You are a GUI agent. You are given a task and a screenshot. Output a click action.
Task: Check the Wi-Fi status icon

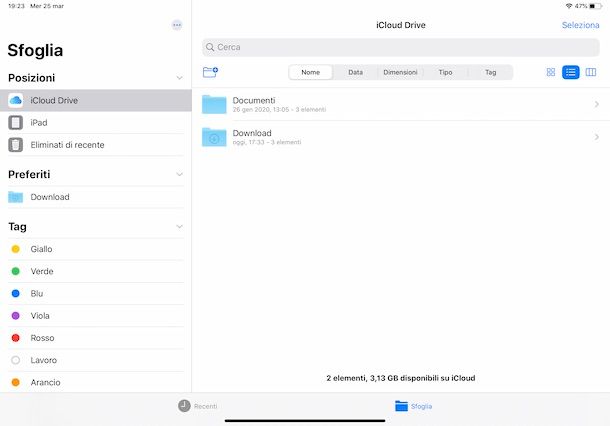click(x=569, y=6)
